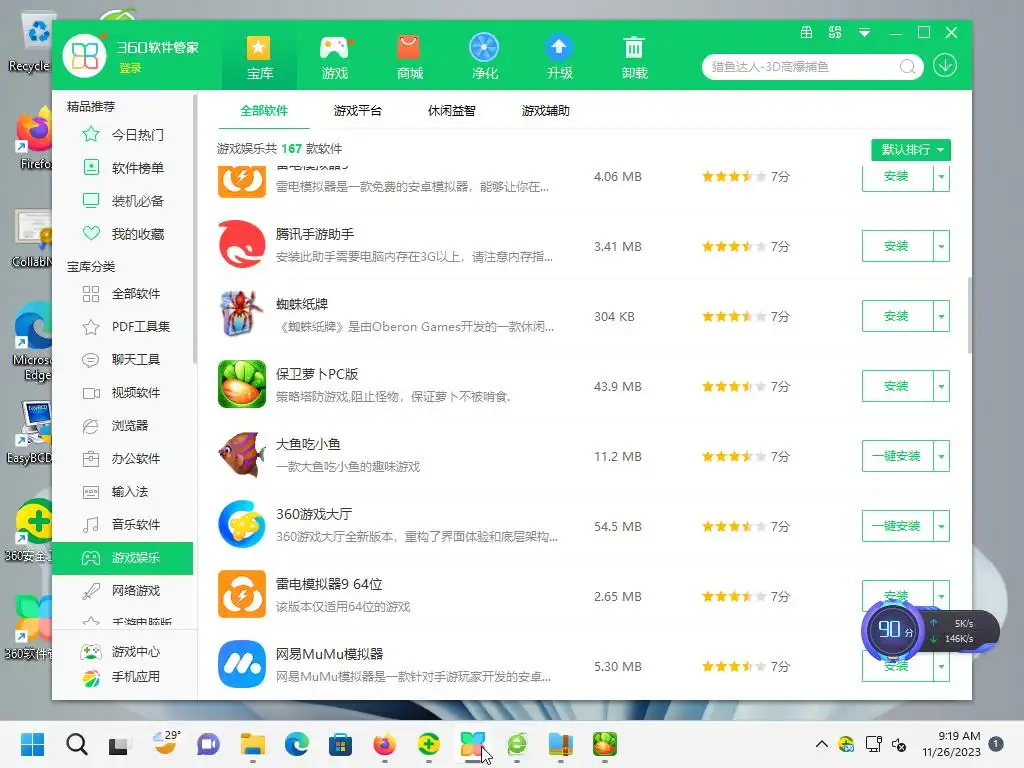
Task: Open the 默认排行 sort dropdown
Action: pyautogui.click(x=911, y=150)
